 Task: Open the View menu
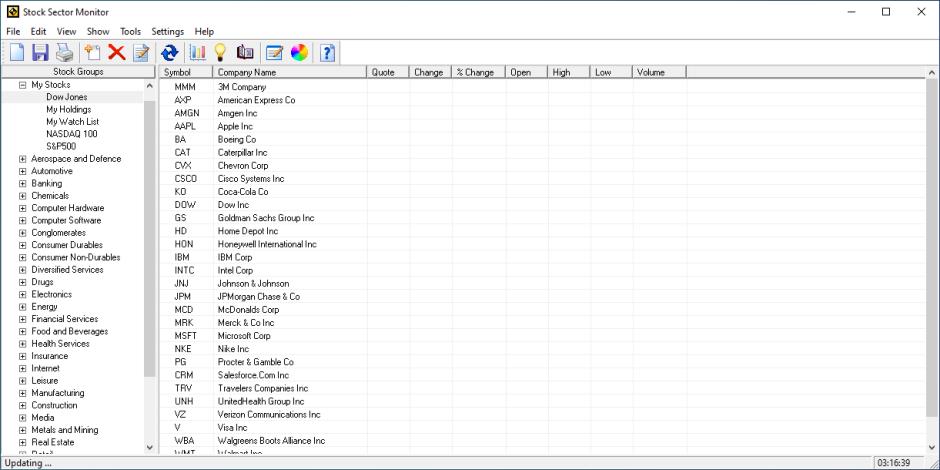tap(67, 32)
